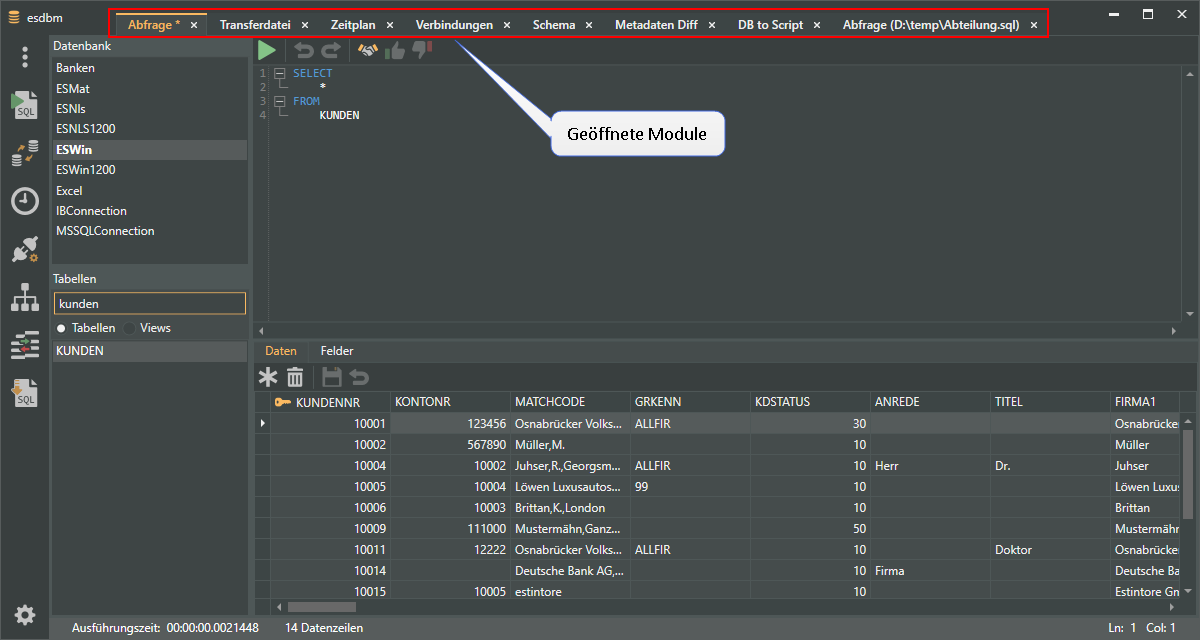Screen dimensions: 1200x640
Task: Redo the query edit
Action: 331,50
